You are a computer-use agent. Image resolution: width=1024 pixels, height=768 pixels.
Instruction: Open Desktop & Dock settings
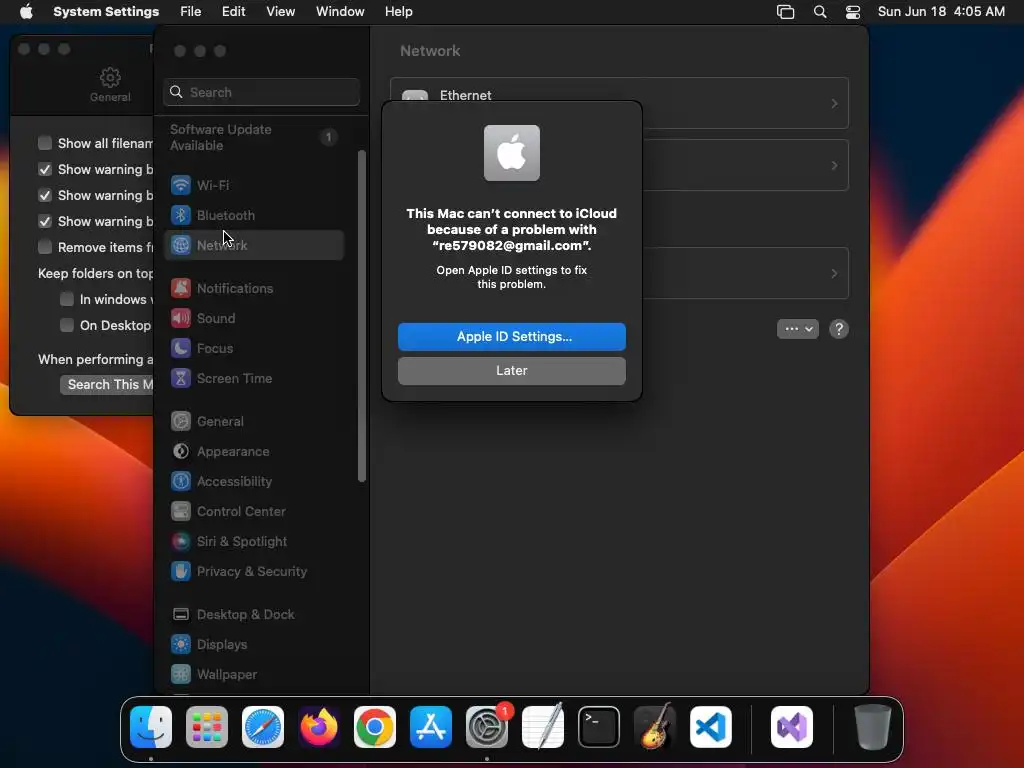253,615
